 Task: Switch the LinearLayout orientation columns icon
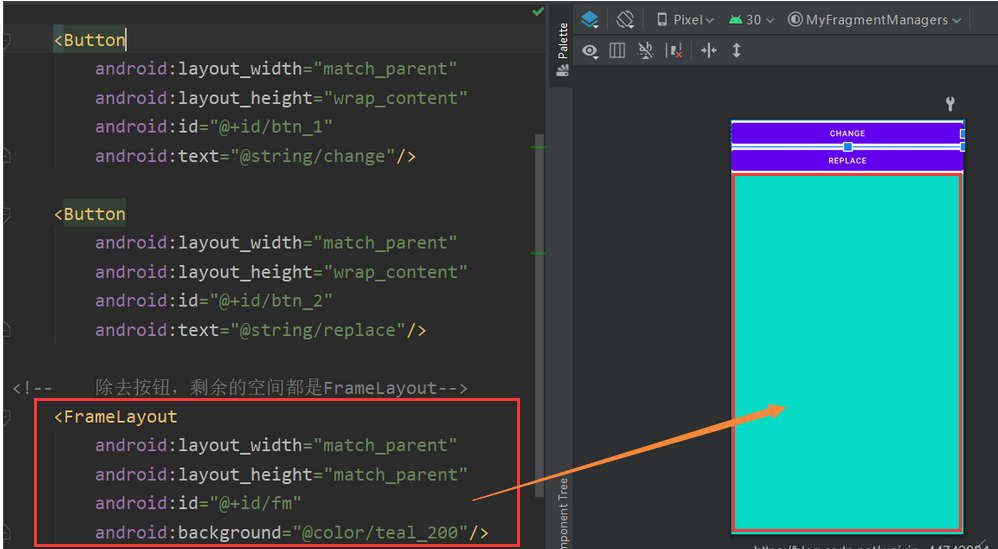pyautogui.click(x=617, y=50)
